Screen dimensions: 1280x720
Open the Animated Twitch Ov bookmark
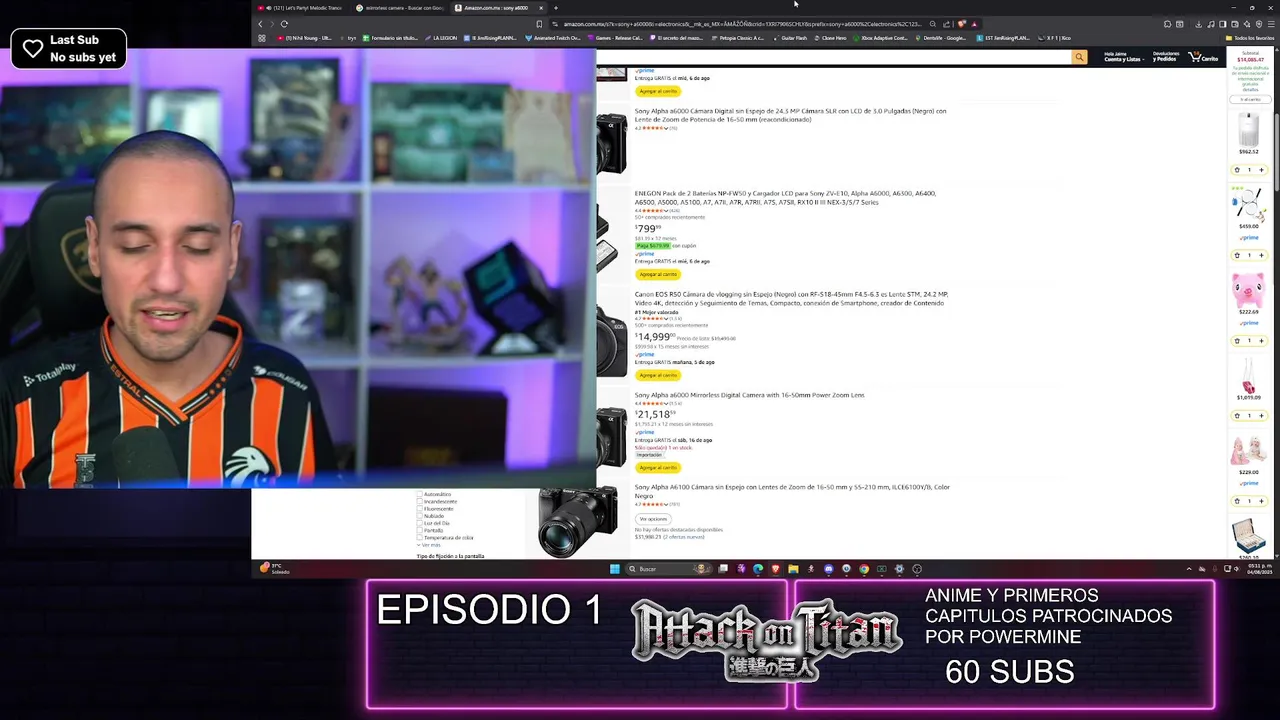coord(553,38)
